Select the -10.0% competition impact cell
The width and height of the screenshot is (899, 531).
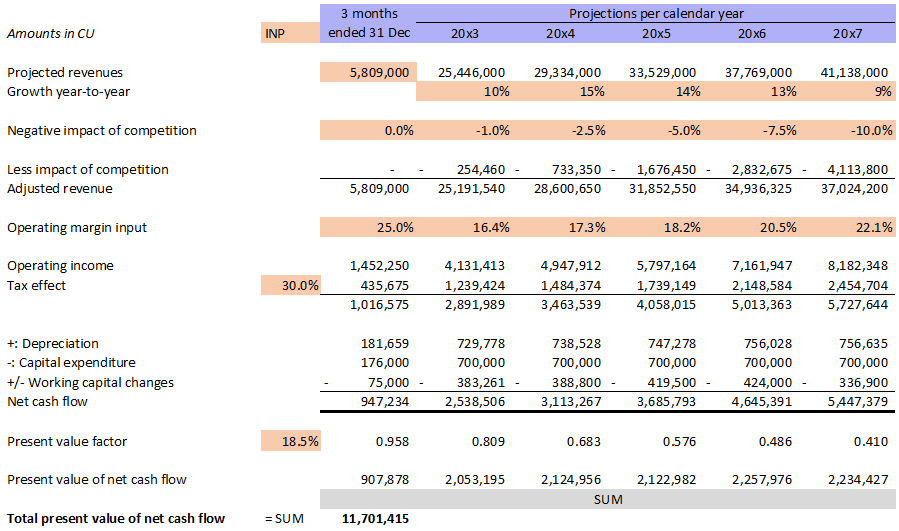point(848,131)
